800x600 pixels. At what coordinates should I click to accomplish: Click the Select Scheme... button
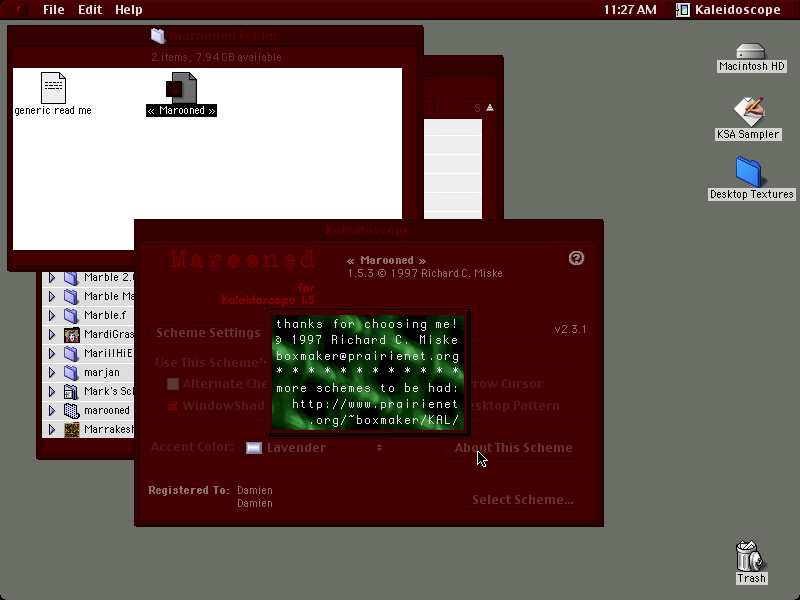pyautogui.click(x=522, y=499)
